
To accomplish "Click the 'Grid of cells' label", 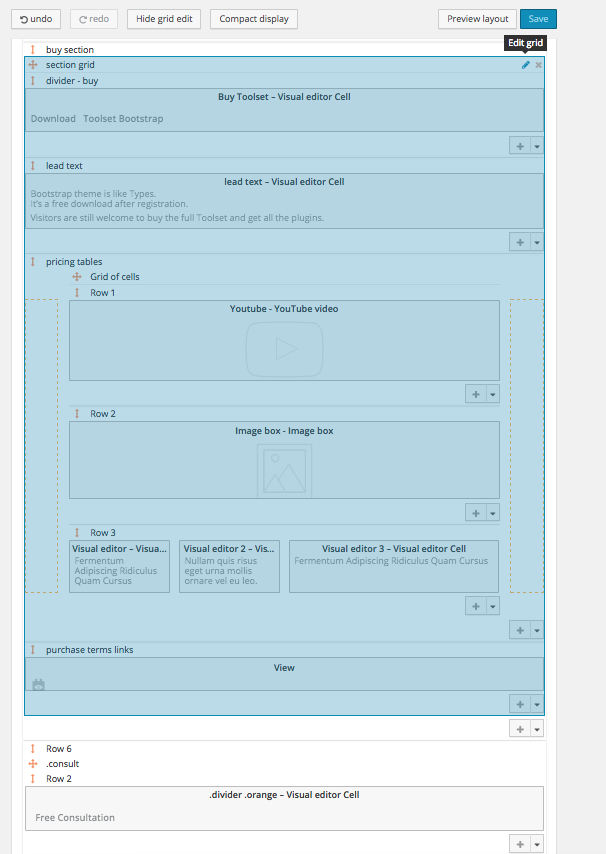I will click(x=115, y=277).
